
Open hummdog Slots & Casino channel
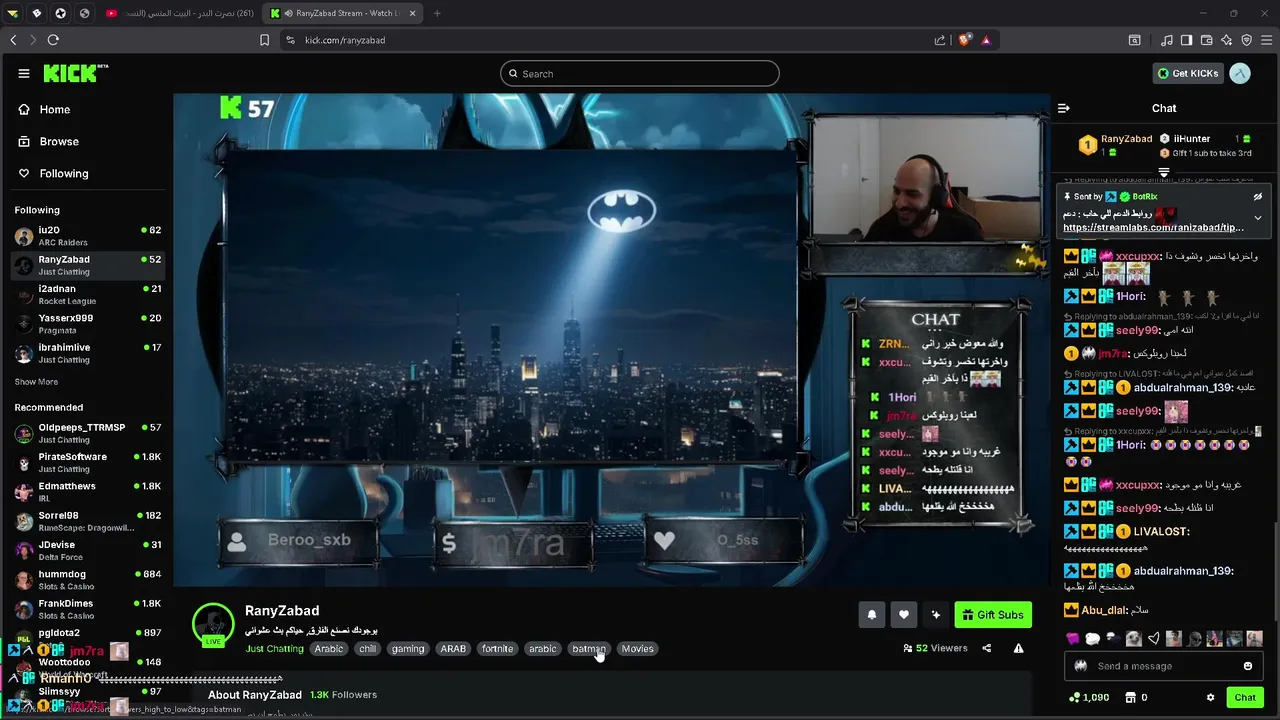click(87, 579)
